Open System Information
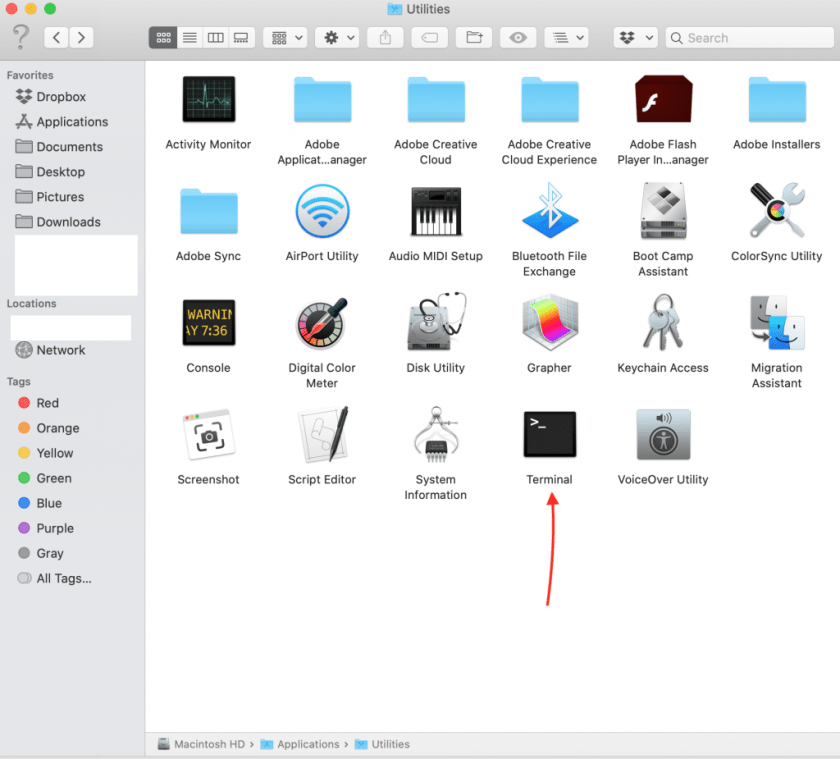The height and width of the screenshot is (759, 840). (x=436, y=434)
